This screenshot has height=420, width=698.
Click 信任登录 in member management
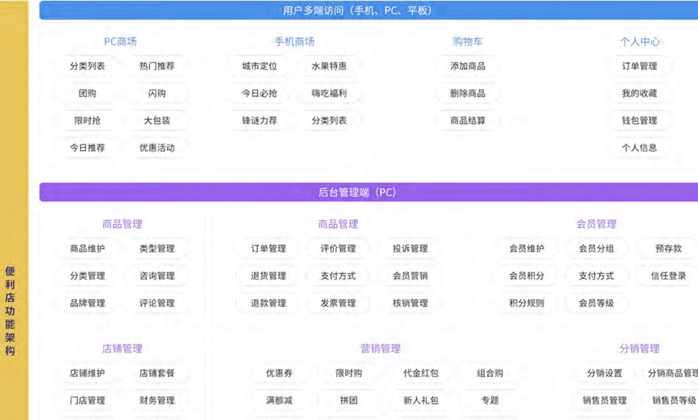click(x=668, y=276)
